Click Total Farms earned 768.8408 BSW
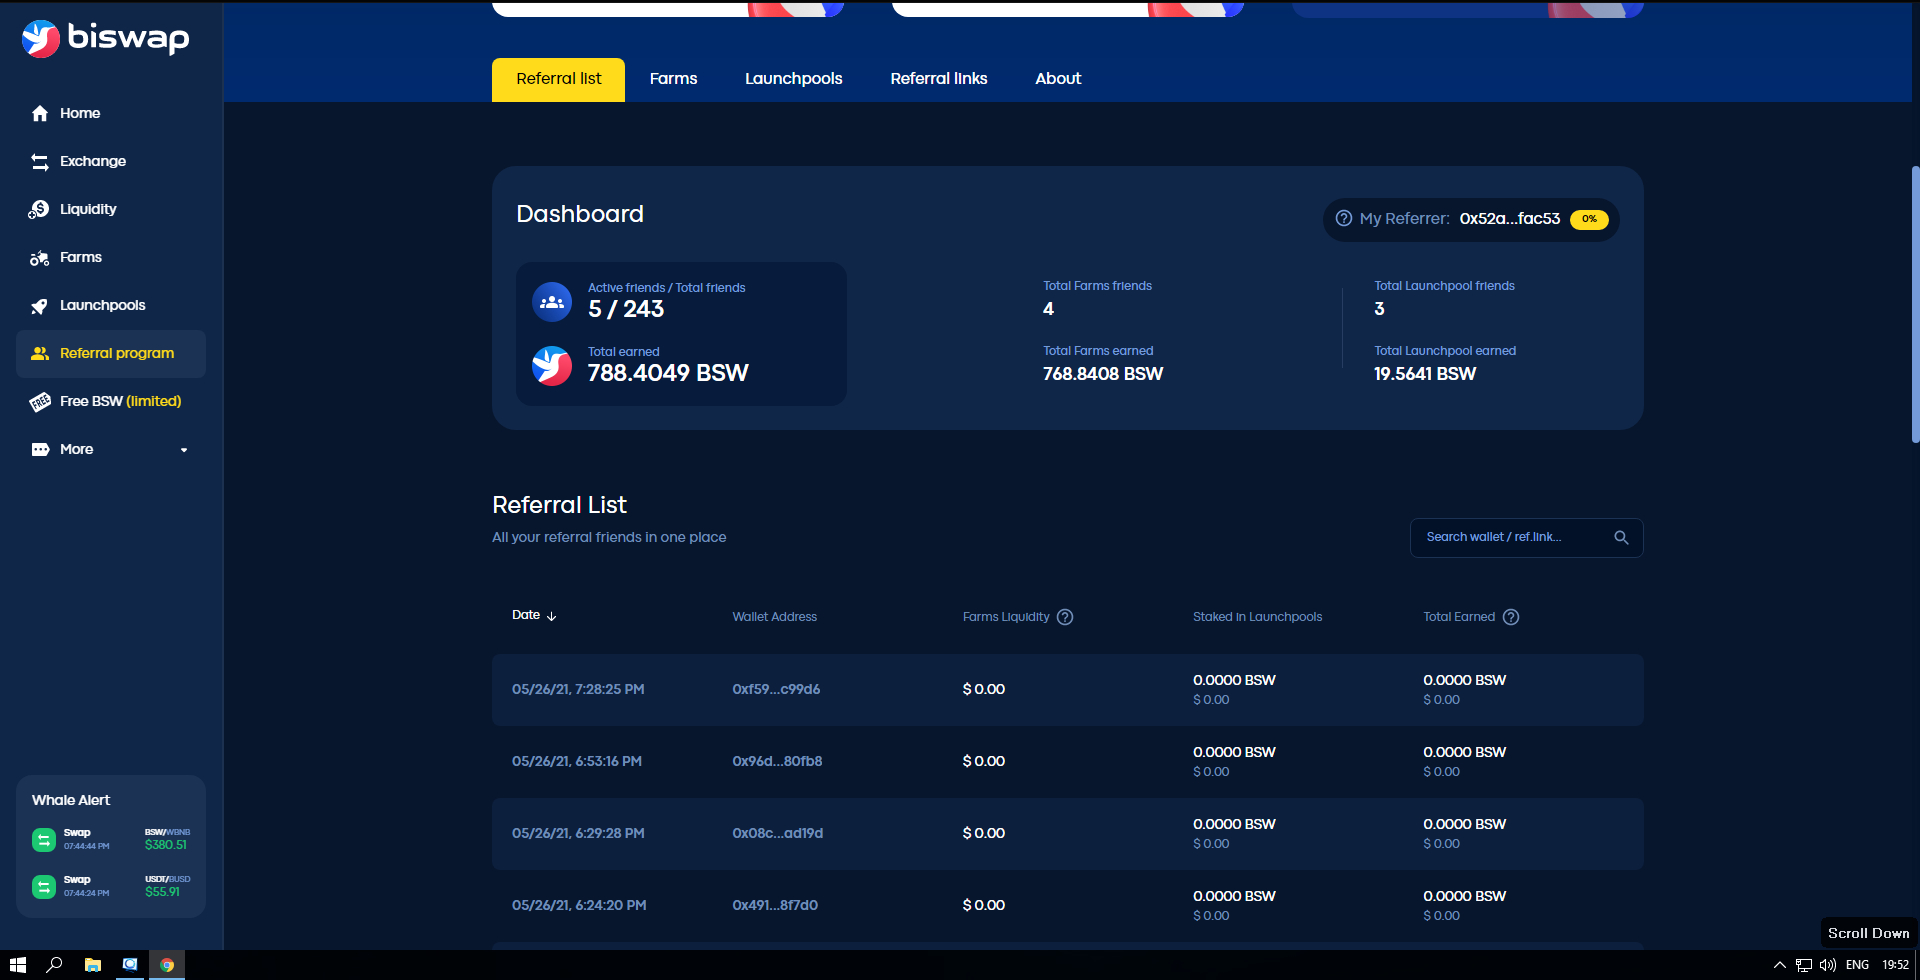1920x980 pixels. coord(1103,374)
